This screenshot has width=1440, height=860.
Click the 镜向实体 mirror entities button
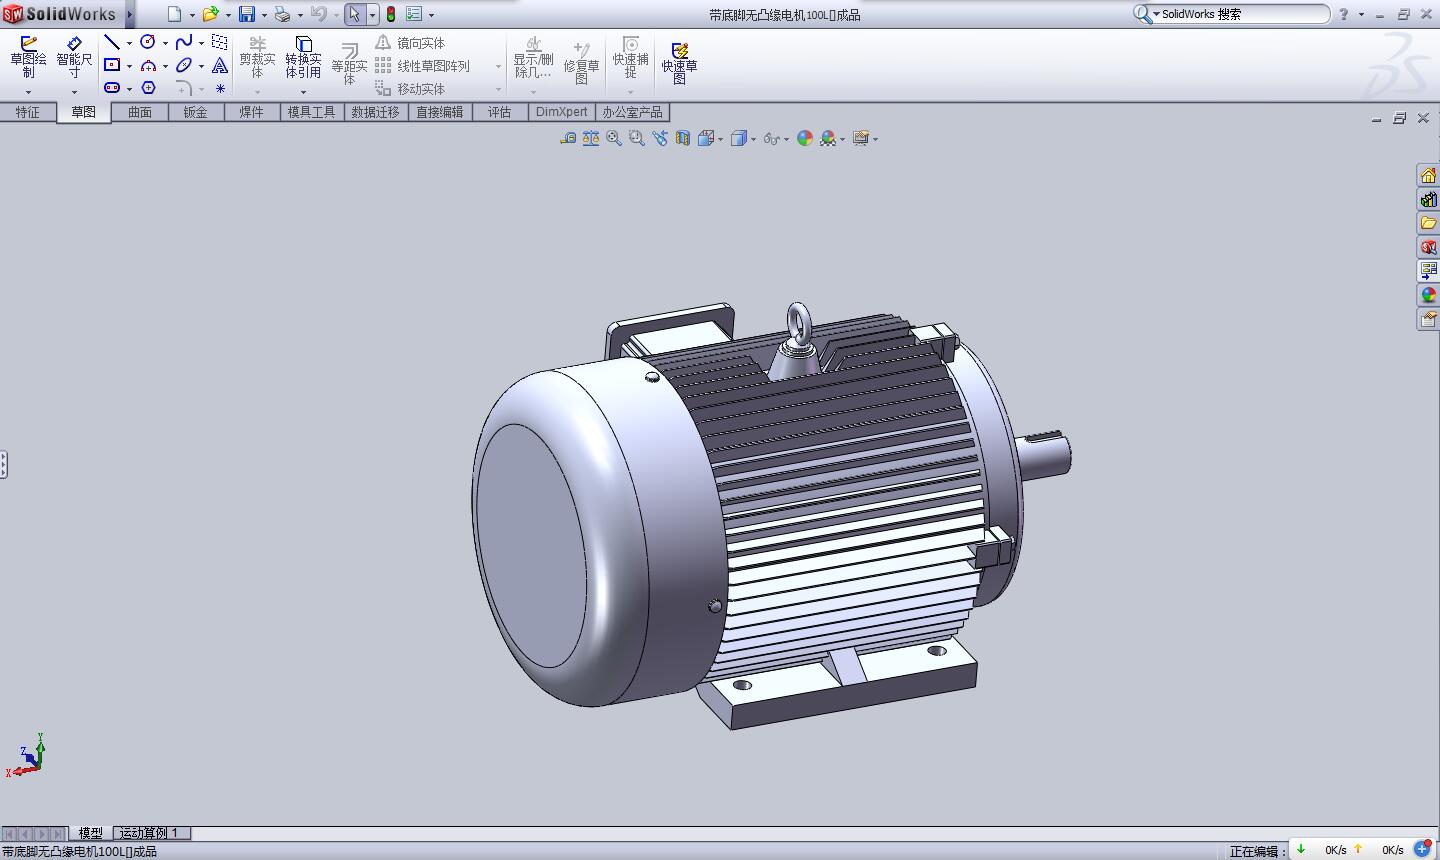[410, 43]
